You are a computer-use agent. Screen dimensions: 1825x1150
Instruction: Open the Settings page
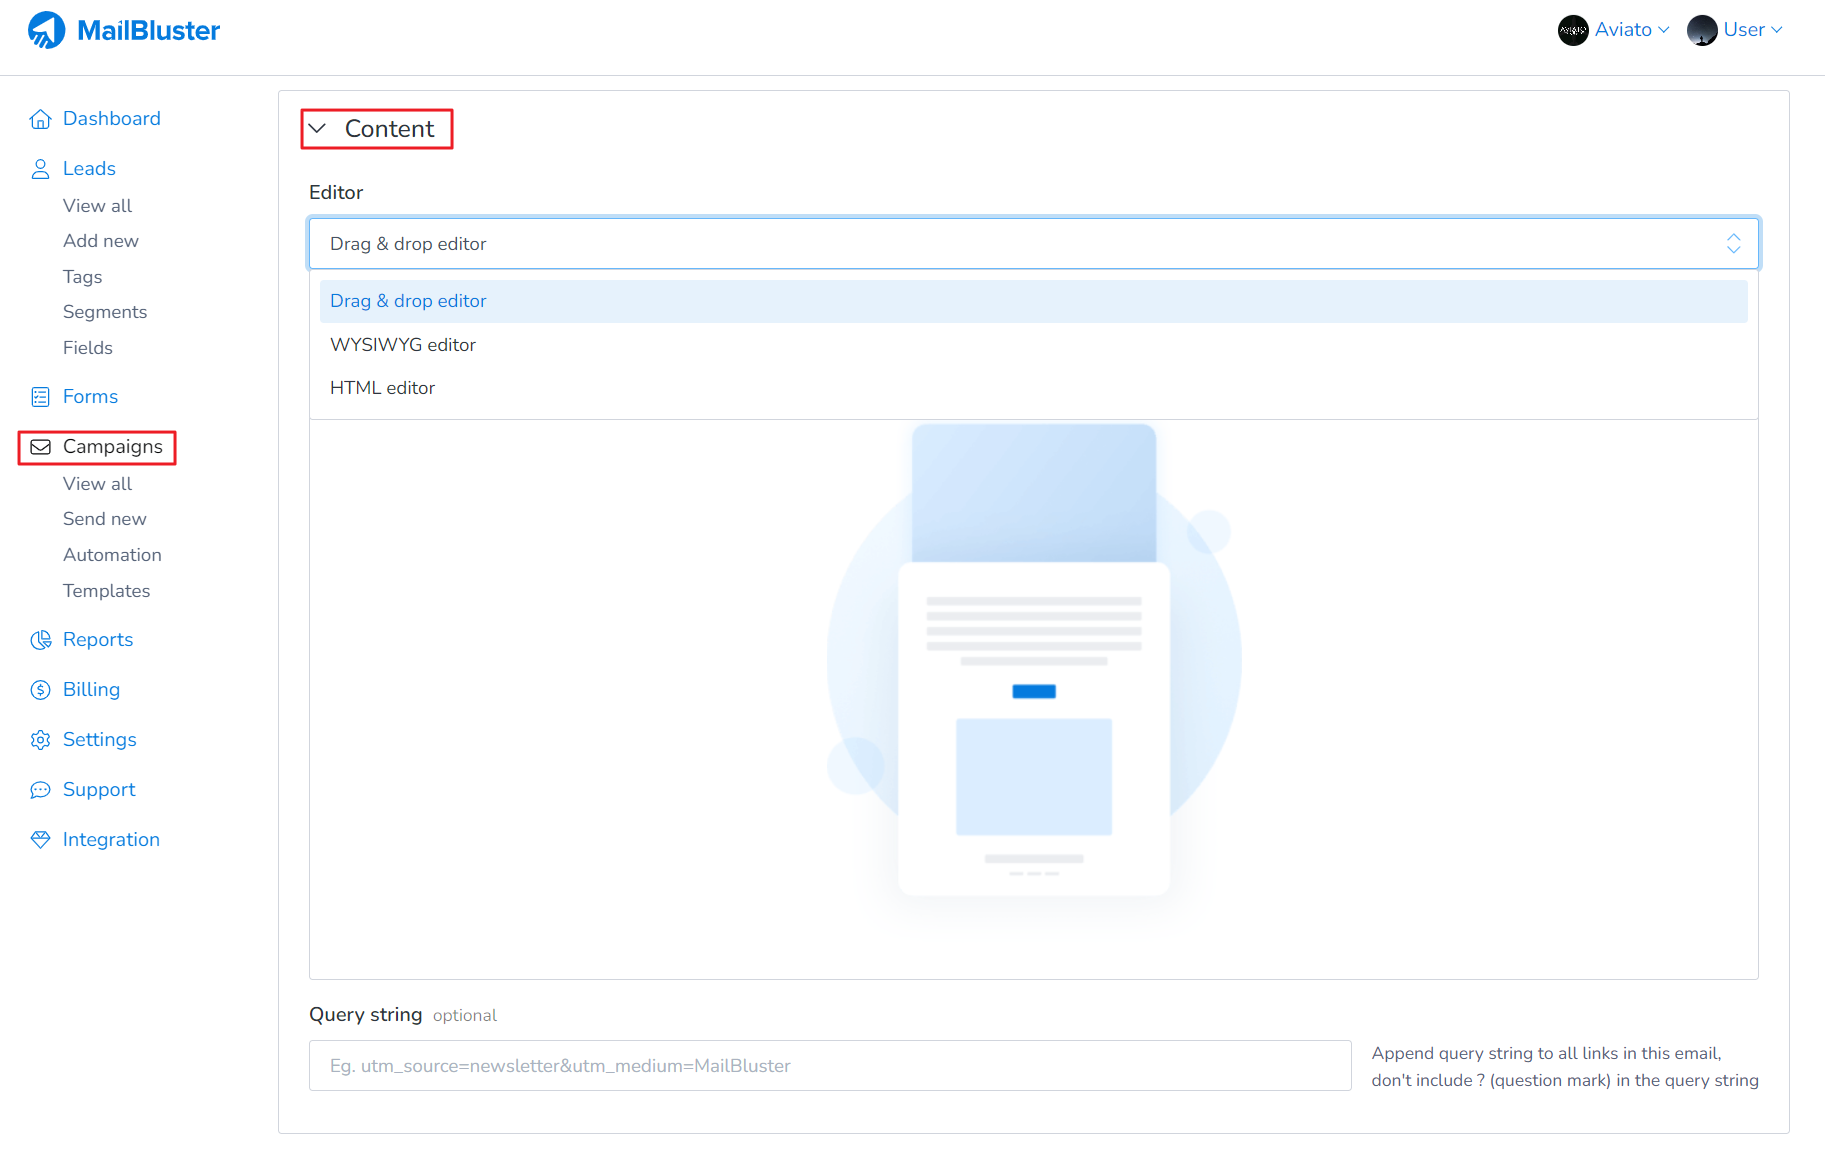click(99, 740)
